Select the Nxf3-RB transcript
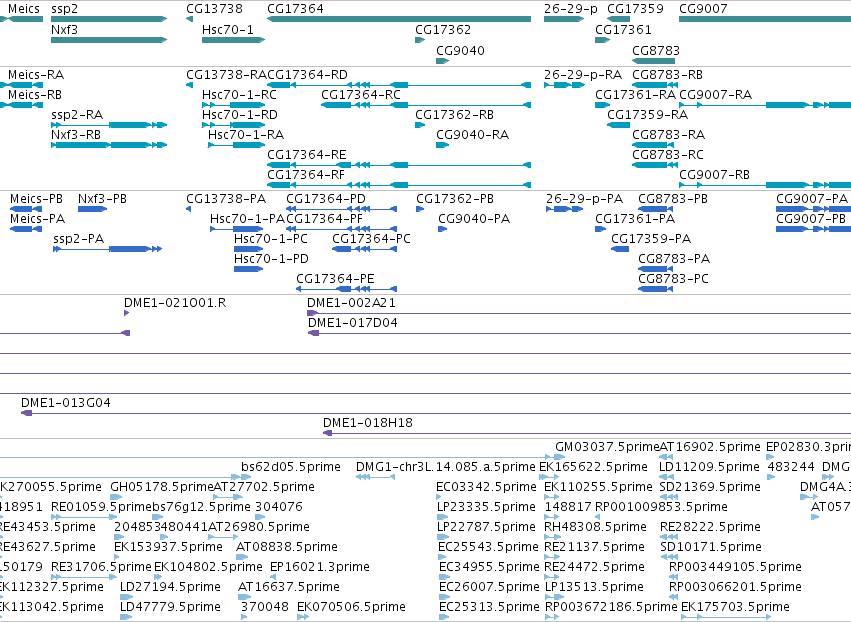This screenshot has width=851, height=622. pyautogui.click(x=76, y=135)
